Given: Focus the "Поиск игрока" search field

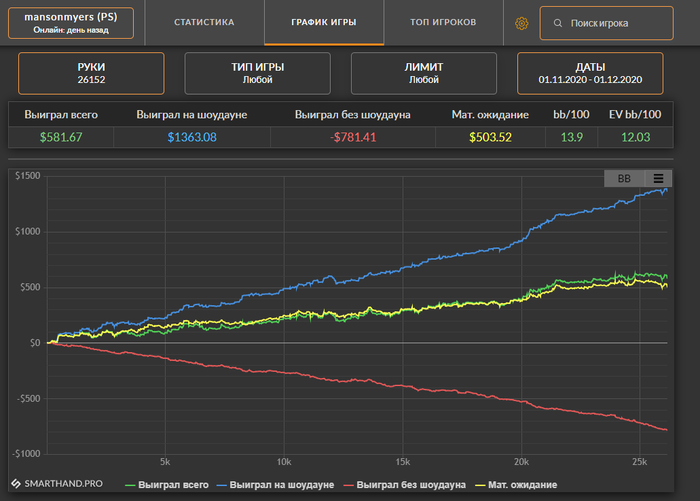Looking at the screenshot, I should 606,23.
